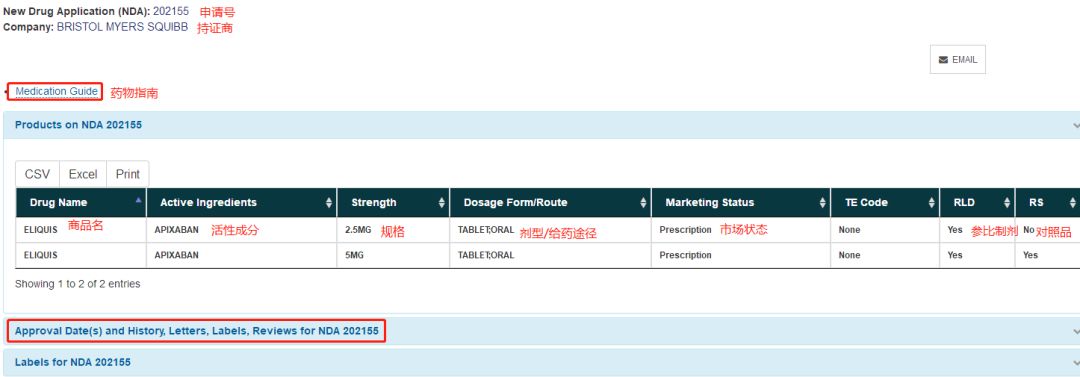1080x377 pixels.
Task: Click APIXABAN in the 2.5MG row
Action: pyautogui.click(x=176, y=230)
